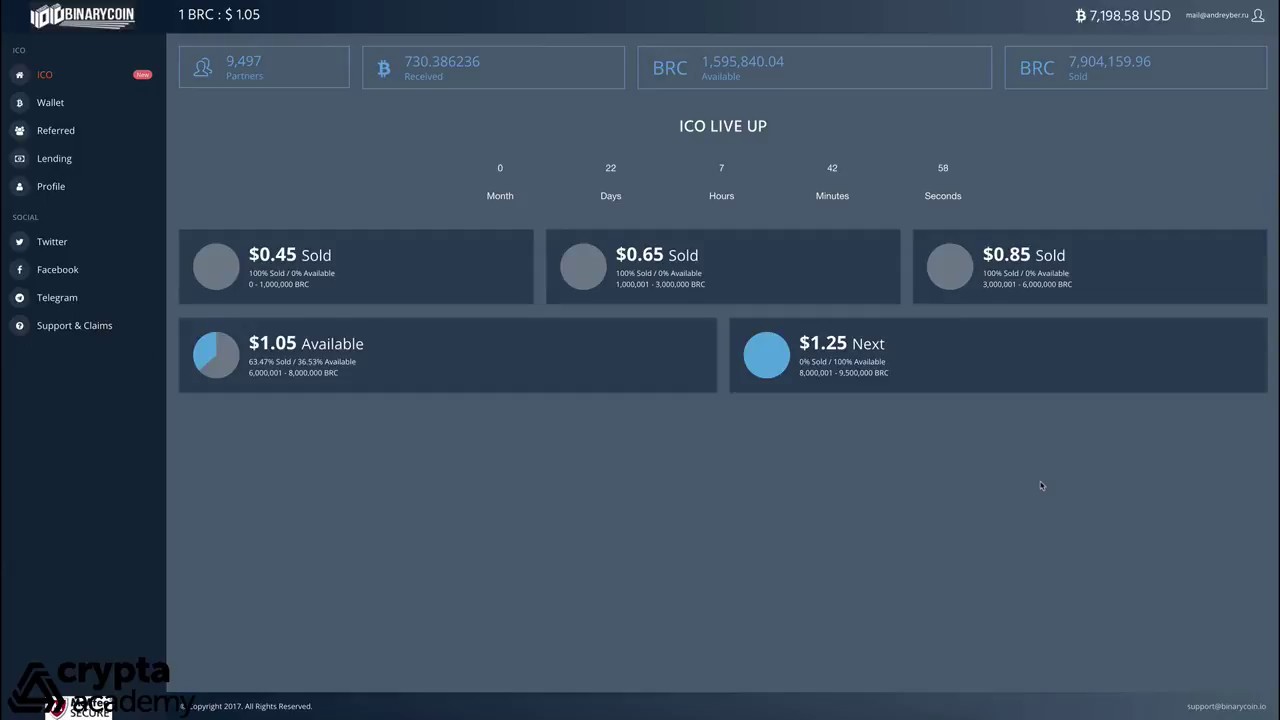Open the ICO home icon in sidebar
Screen dimensions: 1280x720
tap(19, 75)
